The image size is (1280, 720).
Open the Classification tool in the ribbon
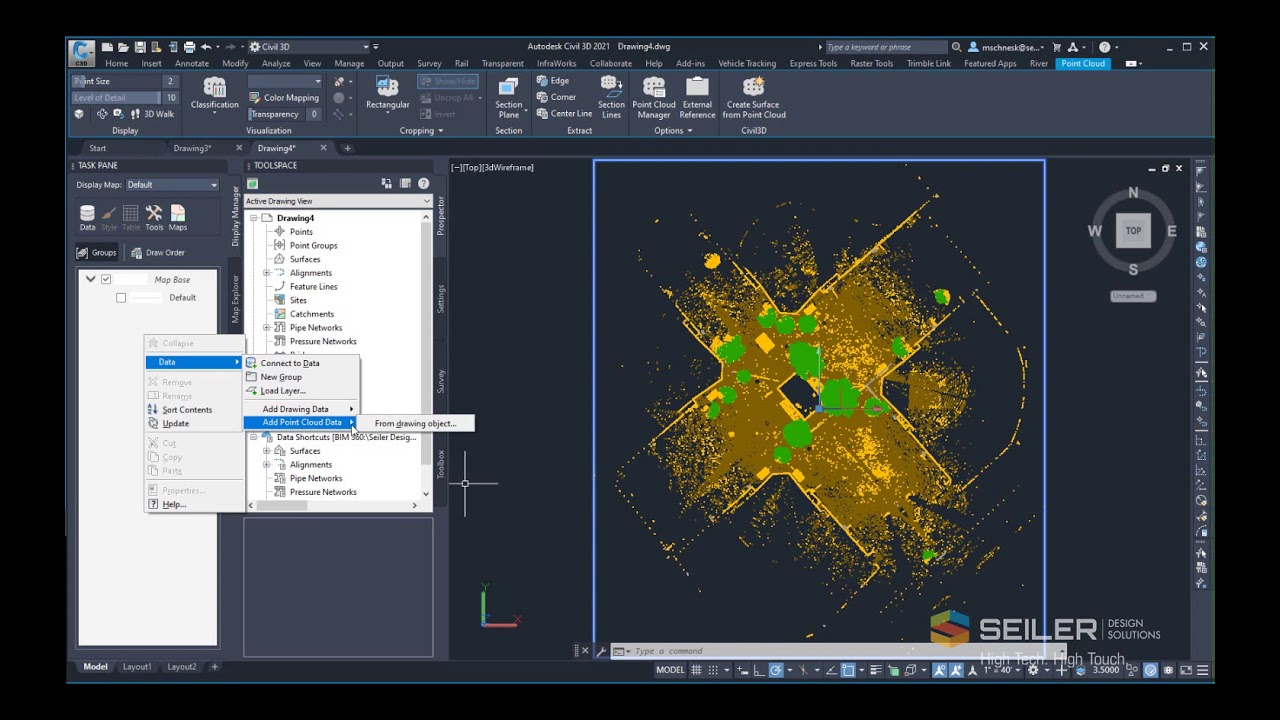(x=215, y=93)
